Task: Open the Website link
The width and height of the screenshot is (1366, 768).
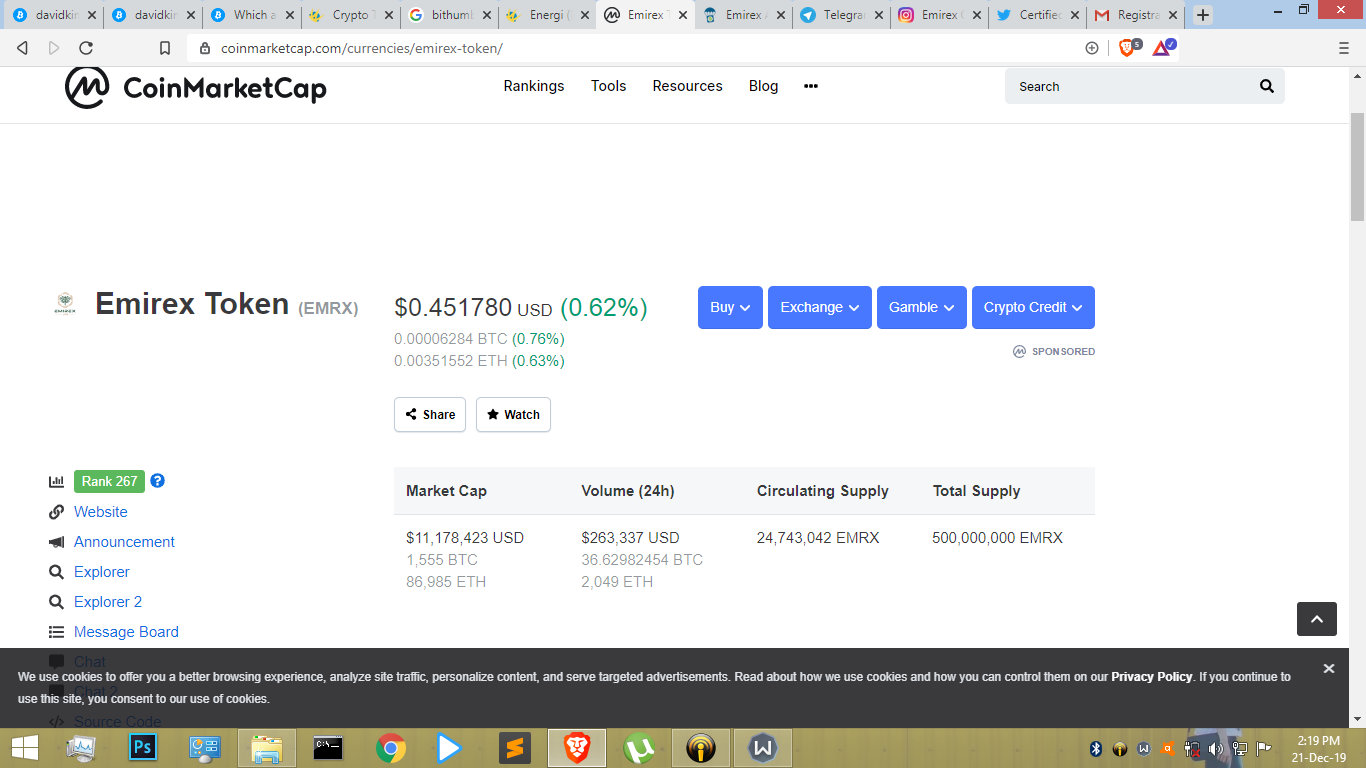Action: pyautogui.click(x=101, y=512)
